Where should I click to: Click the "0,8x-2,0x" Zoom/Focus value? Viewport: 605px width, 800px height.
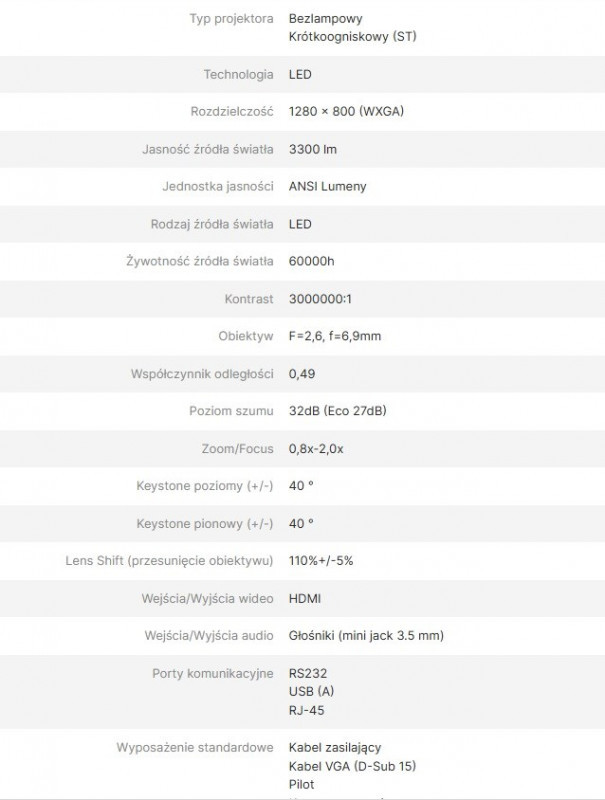point(316,449)
